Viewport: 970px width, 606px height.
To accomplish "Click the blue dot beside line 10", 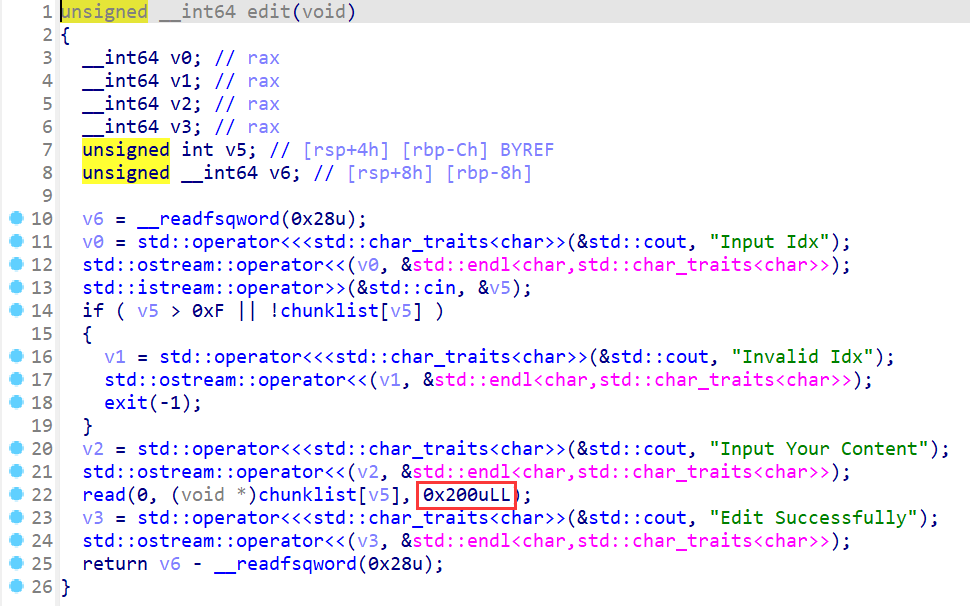I will coord(15,219).
